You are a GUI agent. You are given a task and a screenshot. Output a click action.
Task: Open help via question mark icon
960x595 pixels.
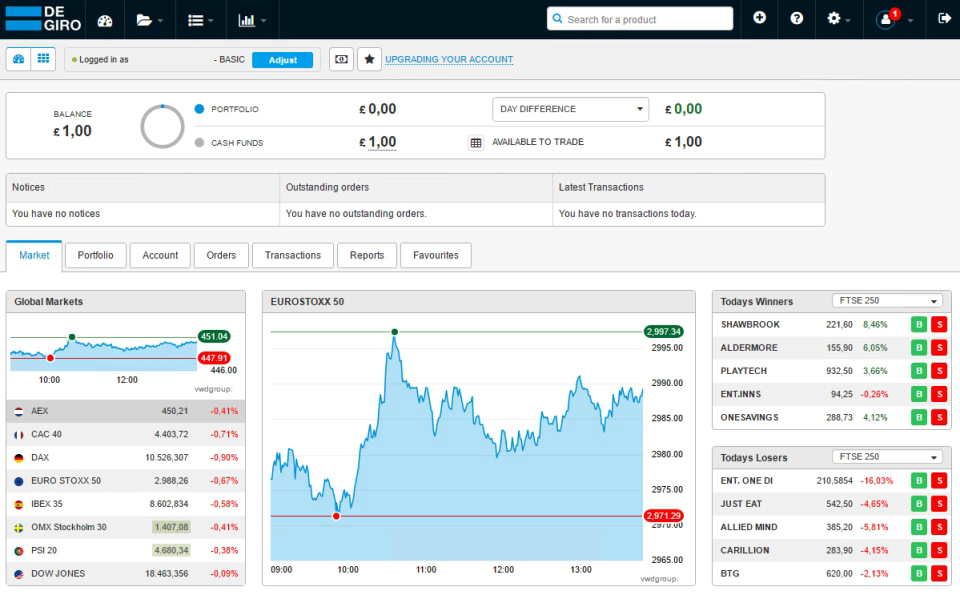(x=797, y=18)
